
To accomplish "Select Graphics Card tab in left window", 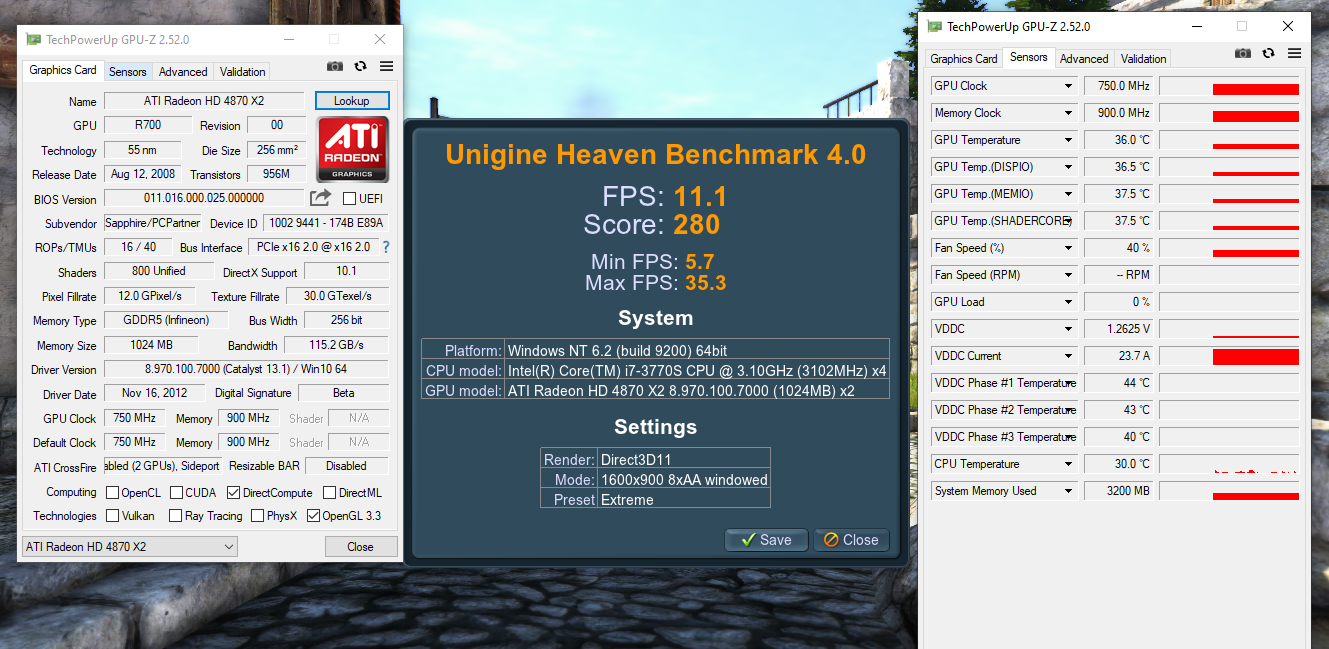I will [63, 70].
